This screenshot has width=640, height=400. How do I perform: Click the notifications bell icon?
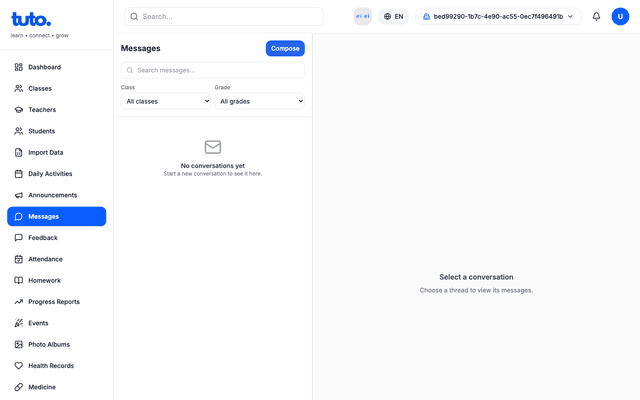click(596, 16)
